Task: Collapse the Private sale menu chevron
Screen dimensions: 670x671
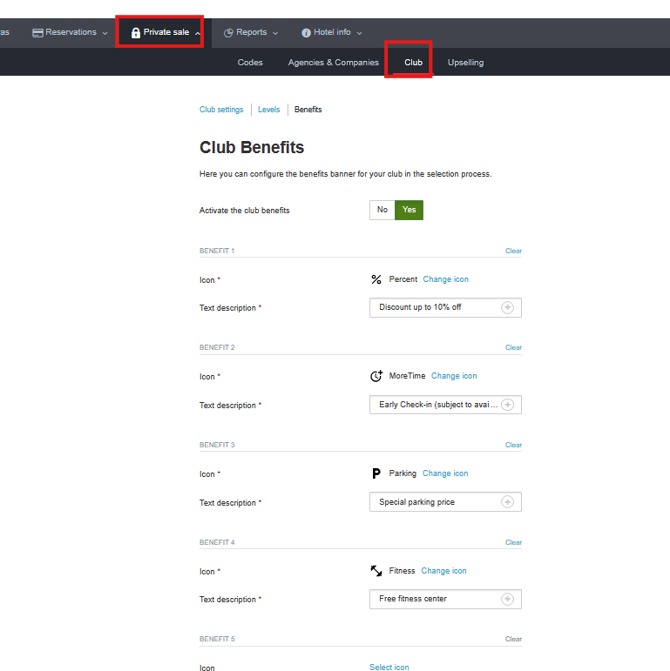Action: 197,33
